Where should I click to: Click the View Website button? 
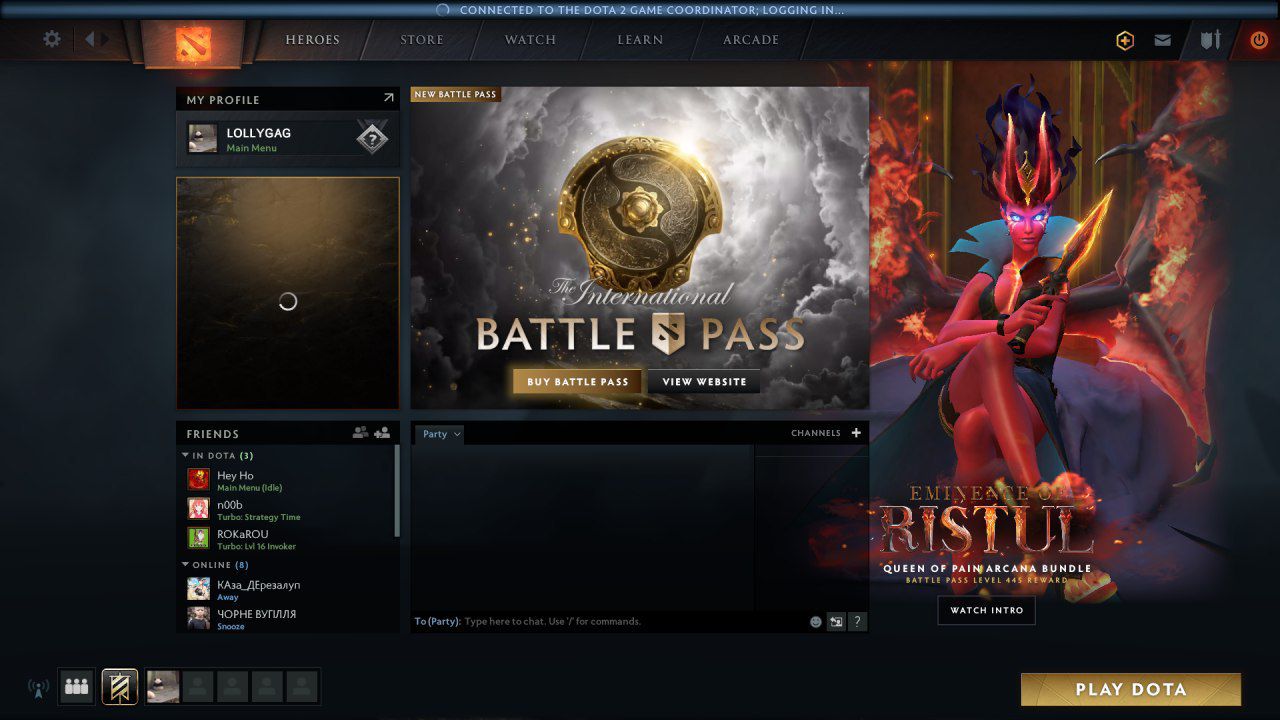pos(704,381)
